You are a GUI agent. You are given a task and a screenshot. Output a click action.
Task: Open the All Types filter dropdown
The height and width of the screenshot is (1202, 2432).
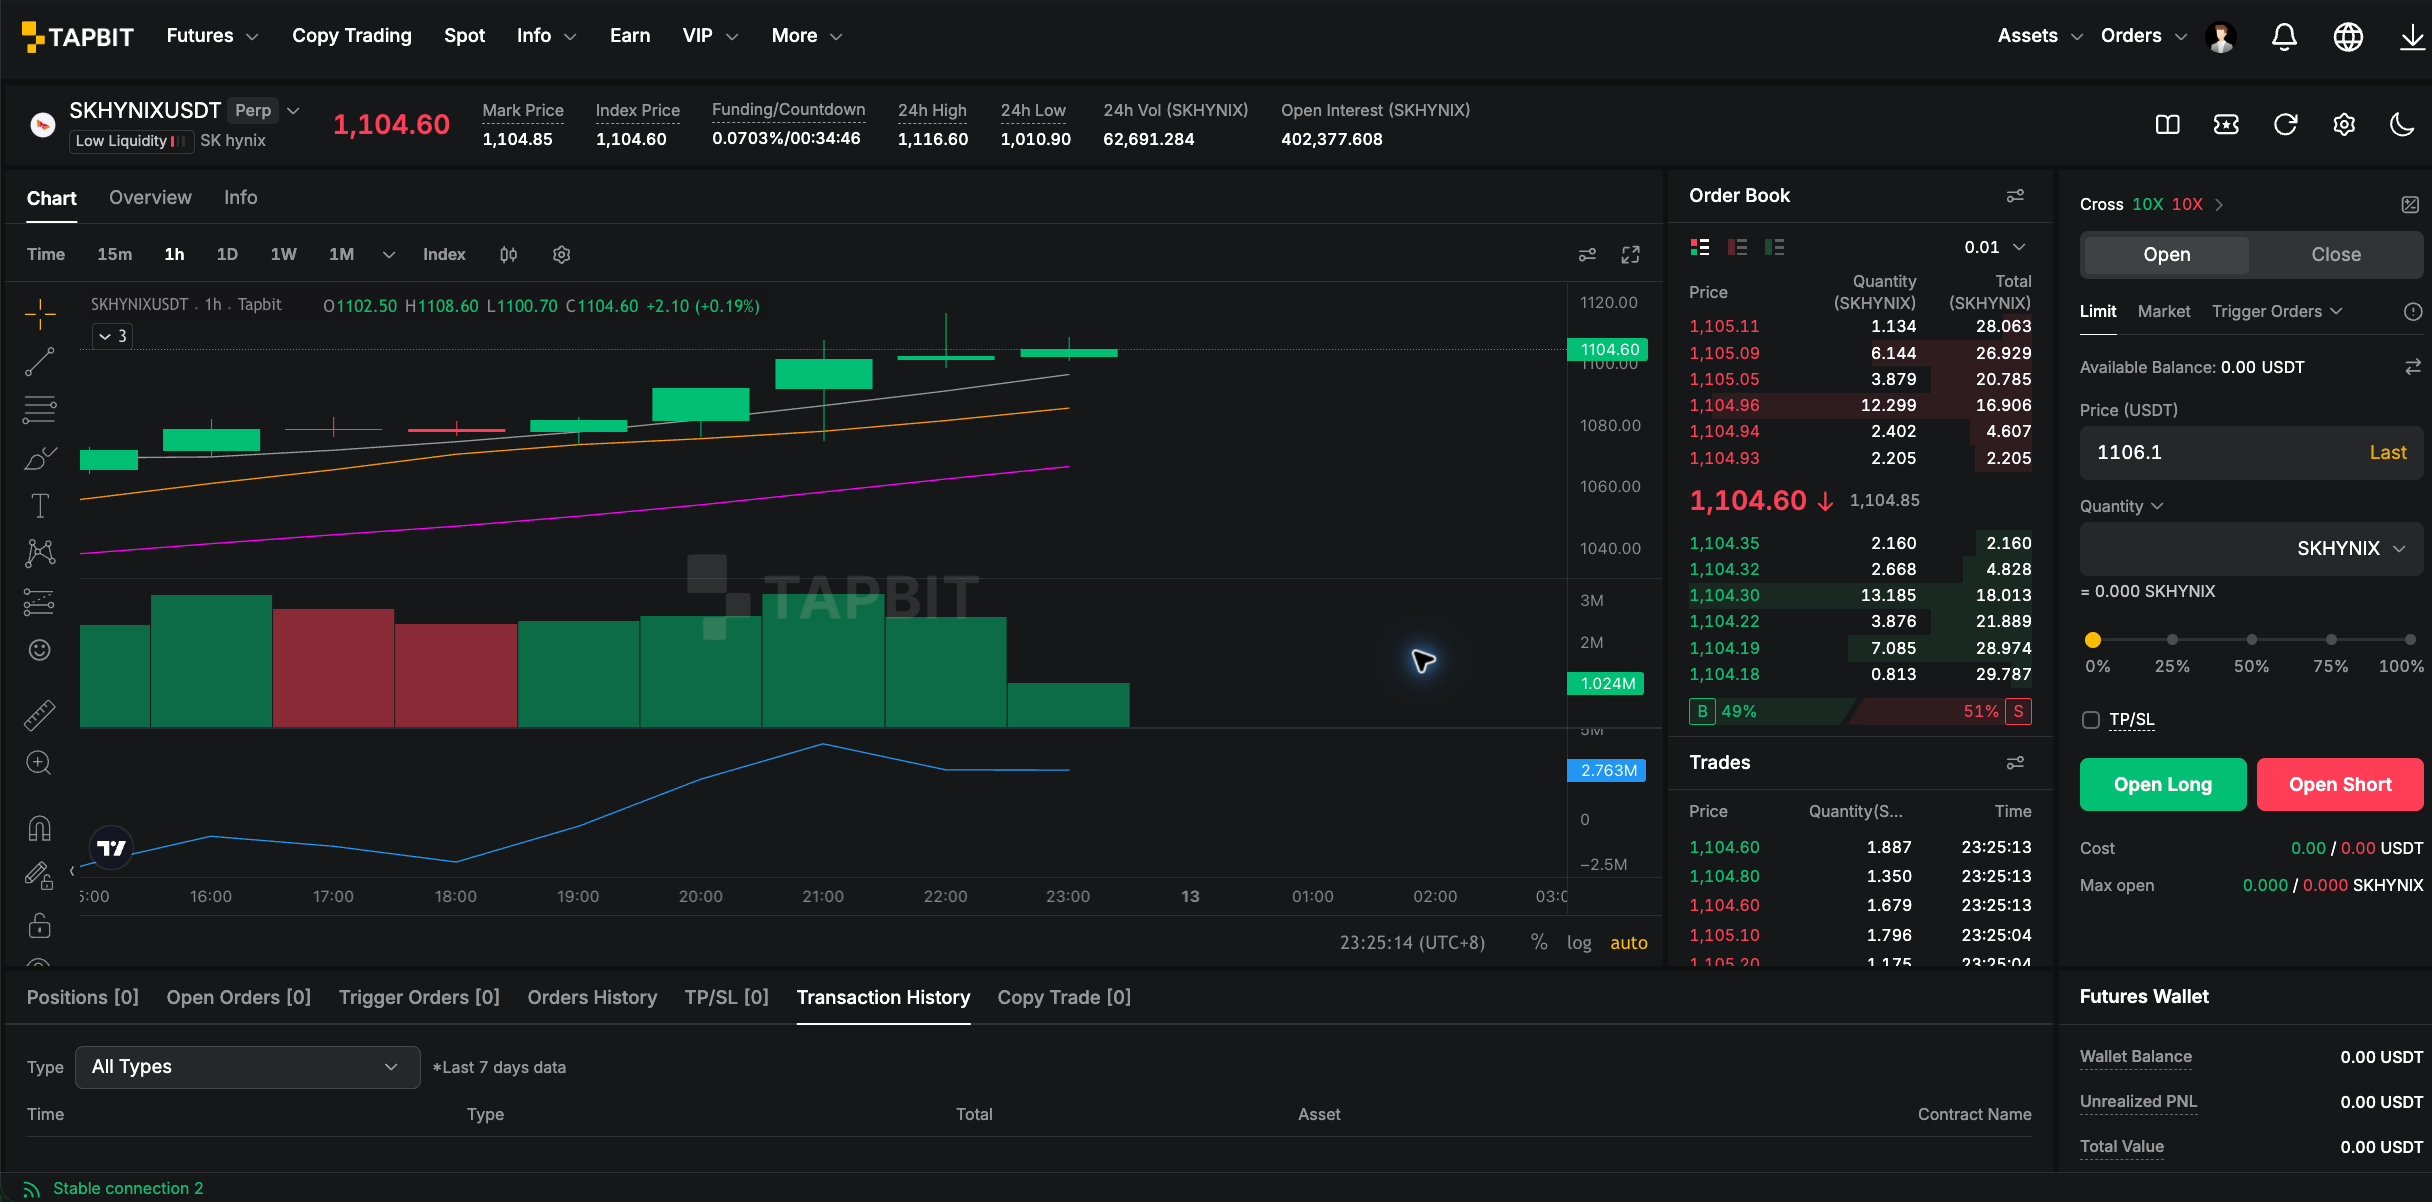click(x=248, y=1067)
